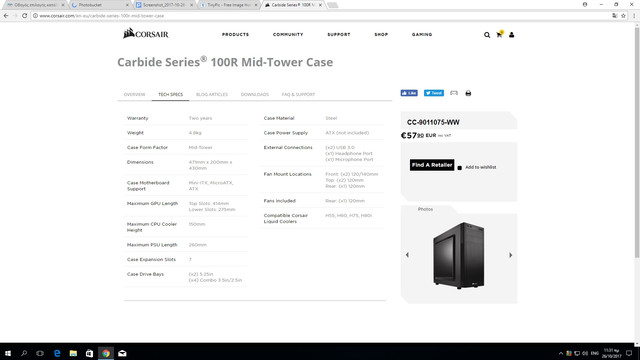Open Windows taskbar search
This screenshot has width=640, height=360.
coord(24,353)
